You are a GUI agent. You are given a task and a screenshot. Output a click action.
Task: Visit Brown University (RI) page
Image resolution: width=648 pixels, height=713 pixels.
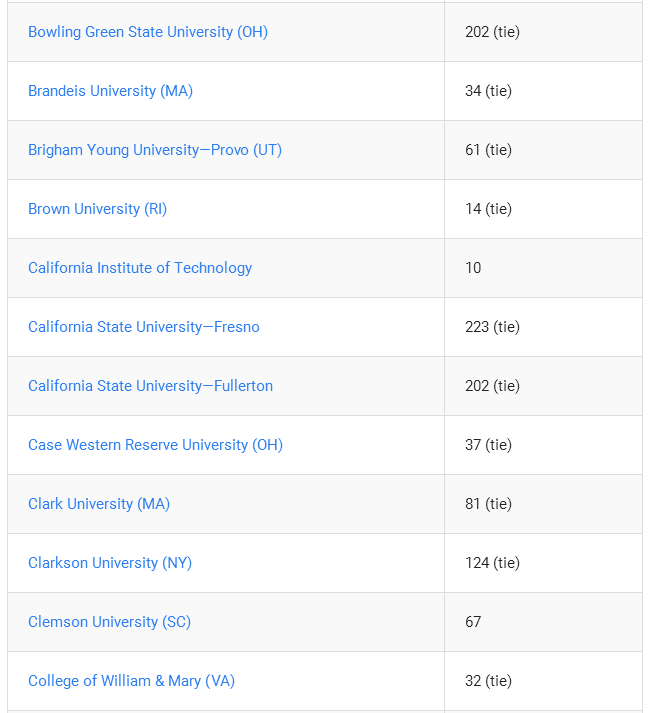[x=97, y=209]
